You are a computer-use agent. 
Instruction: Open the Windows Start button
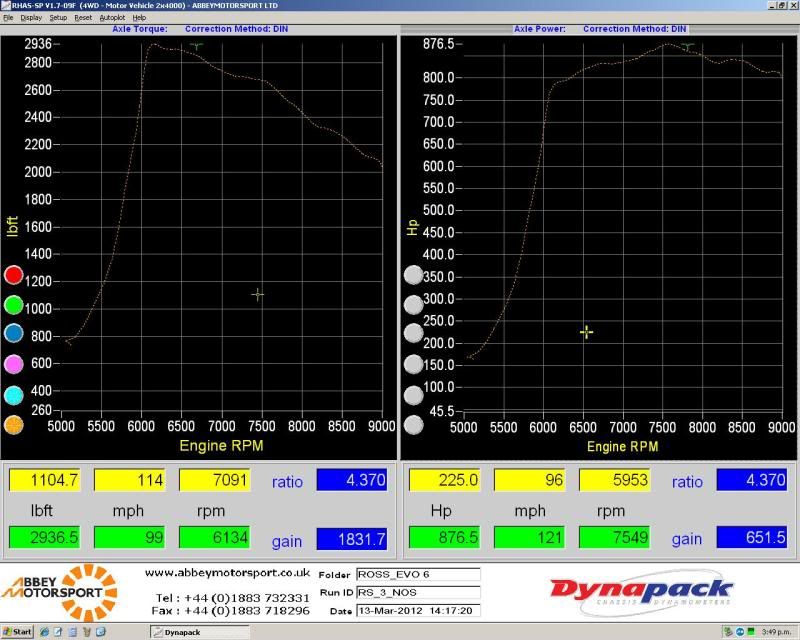pos(17,632)
